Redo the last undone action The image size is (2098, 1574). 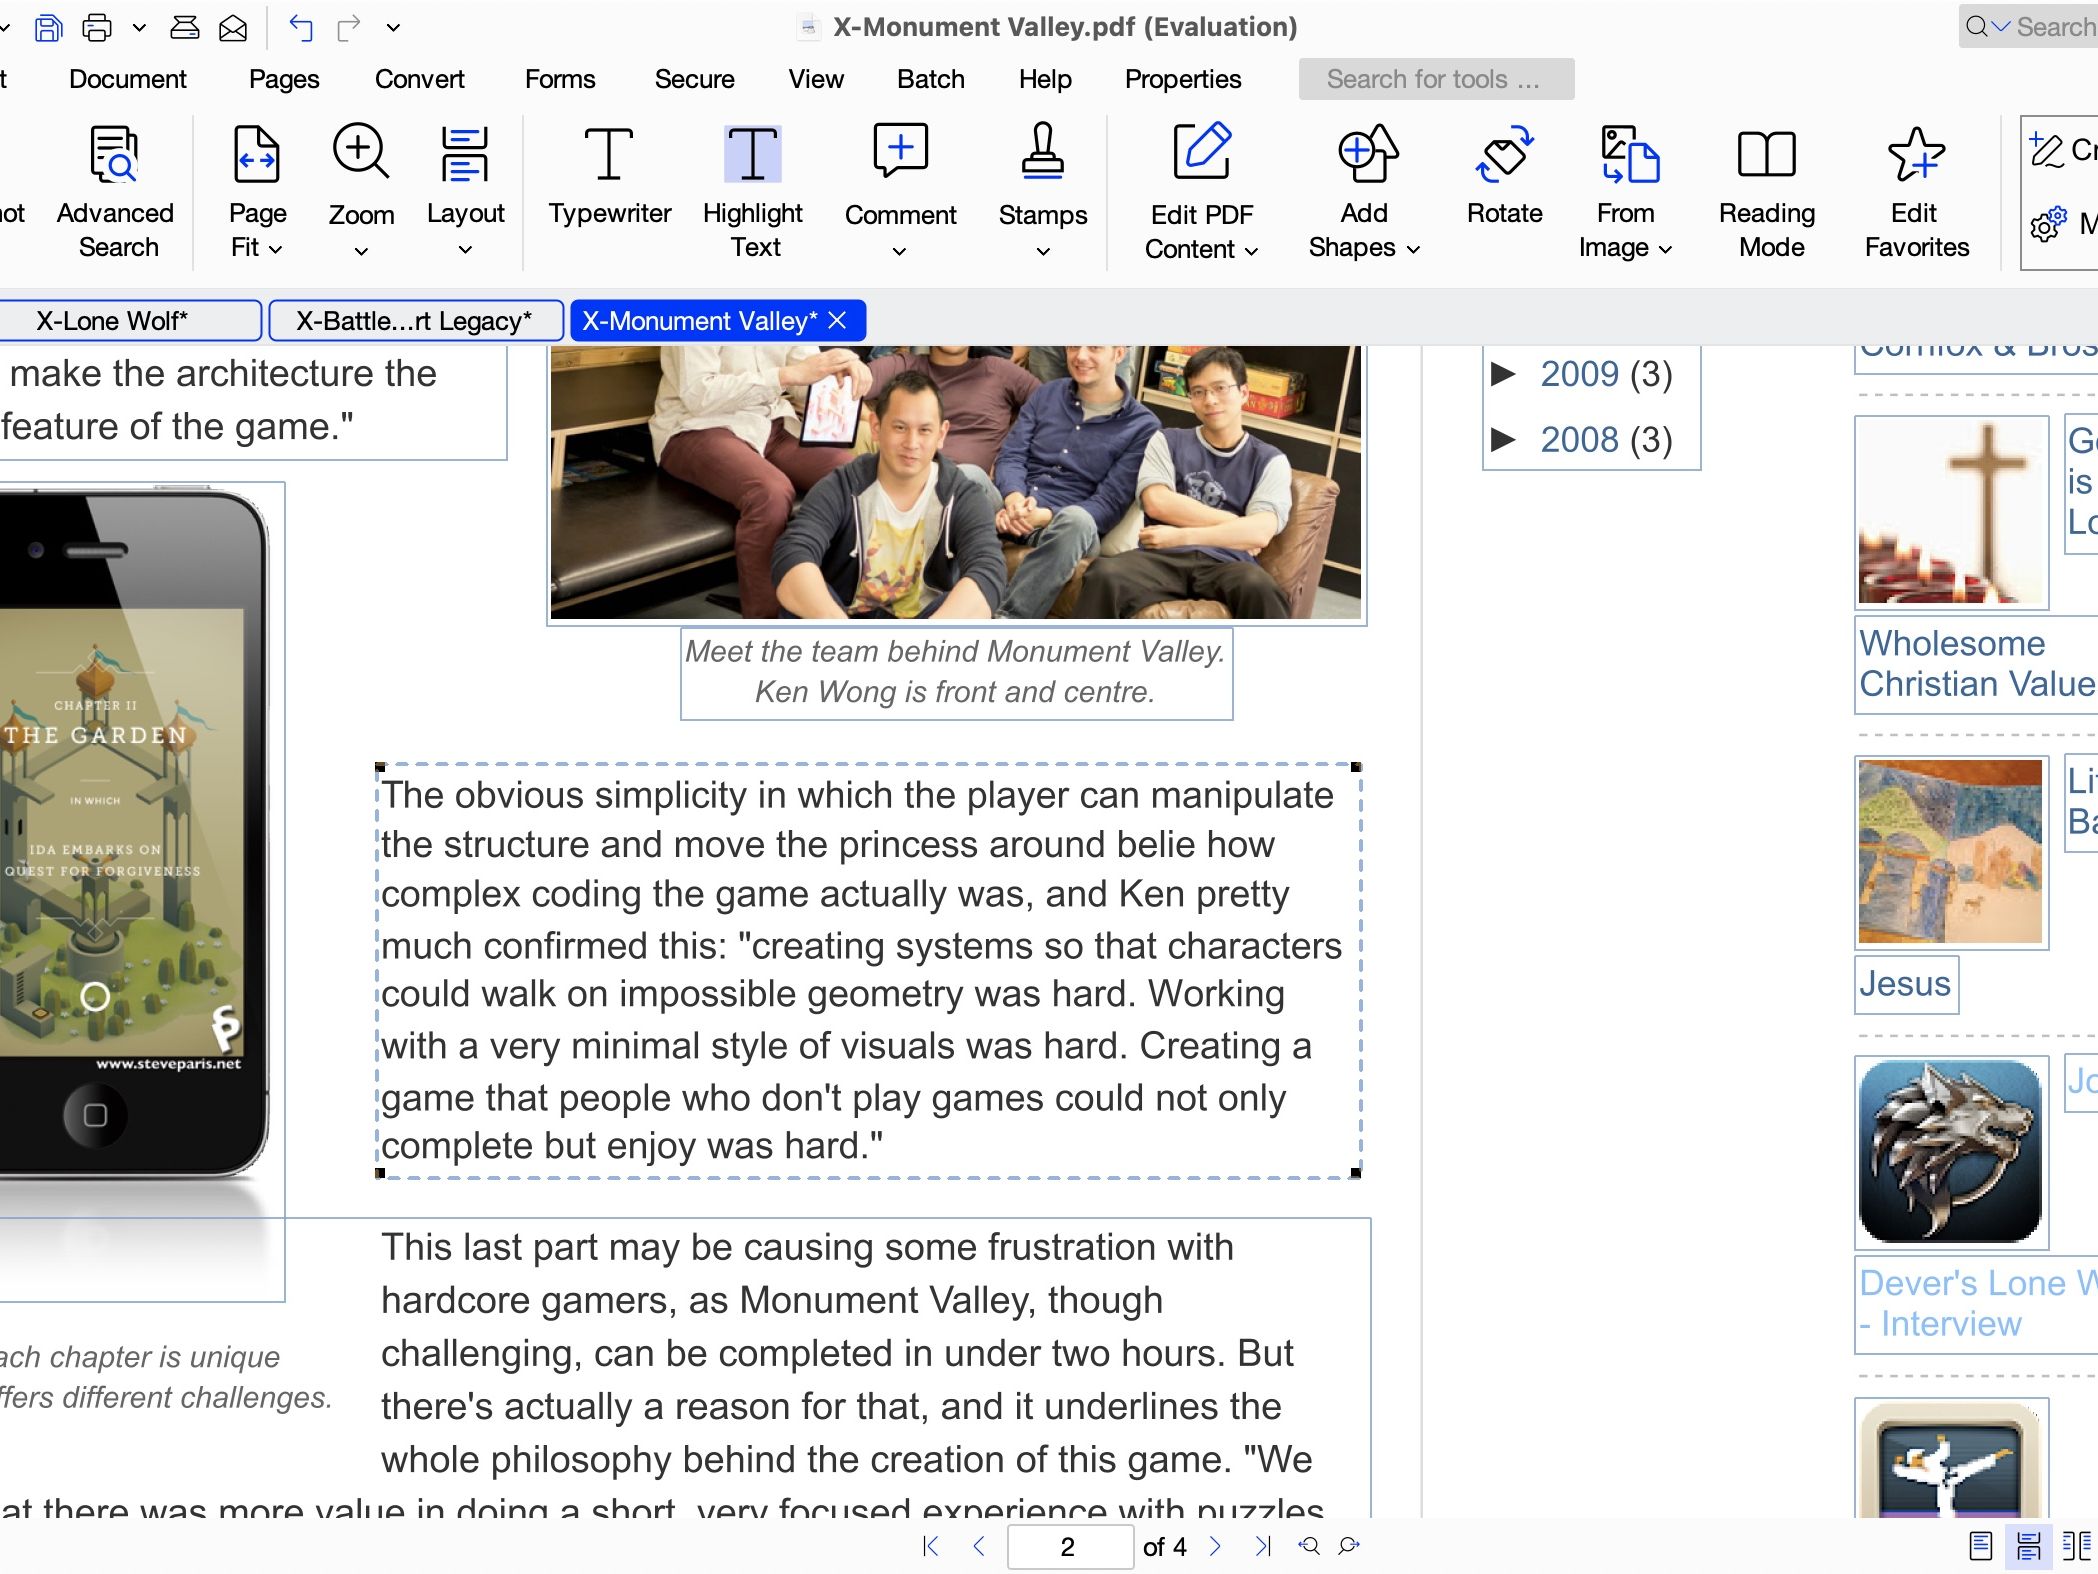coord(348,27)
